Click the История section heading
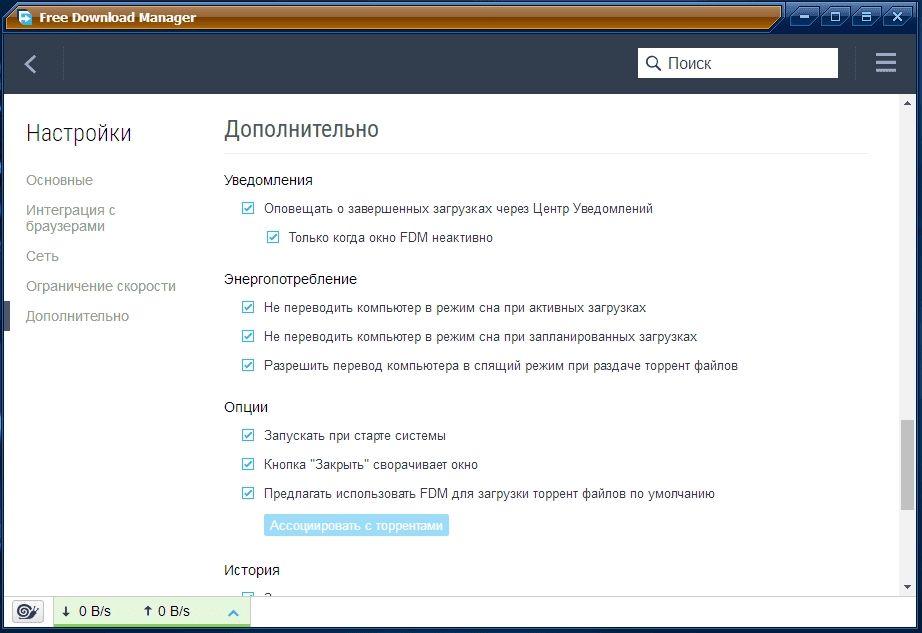Screen dimensions: 922x633 (x=252, y=570)
